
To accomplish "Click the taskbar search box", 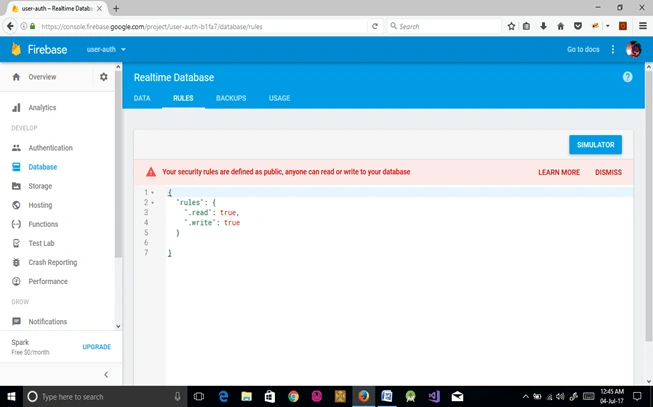I will (x=104, y=397).
